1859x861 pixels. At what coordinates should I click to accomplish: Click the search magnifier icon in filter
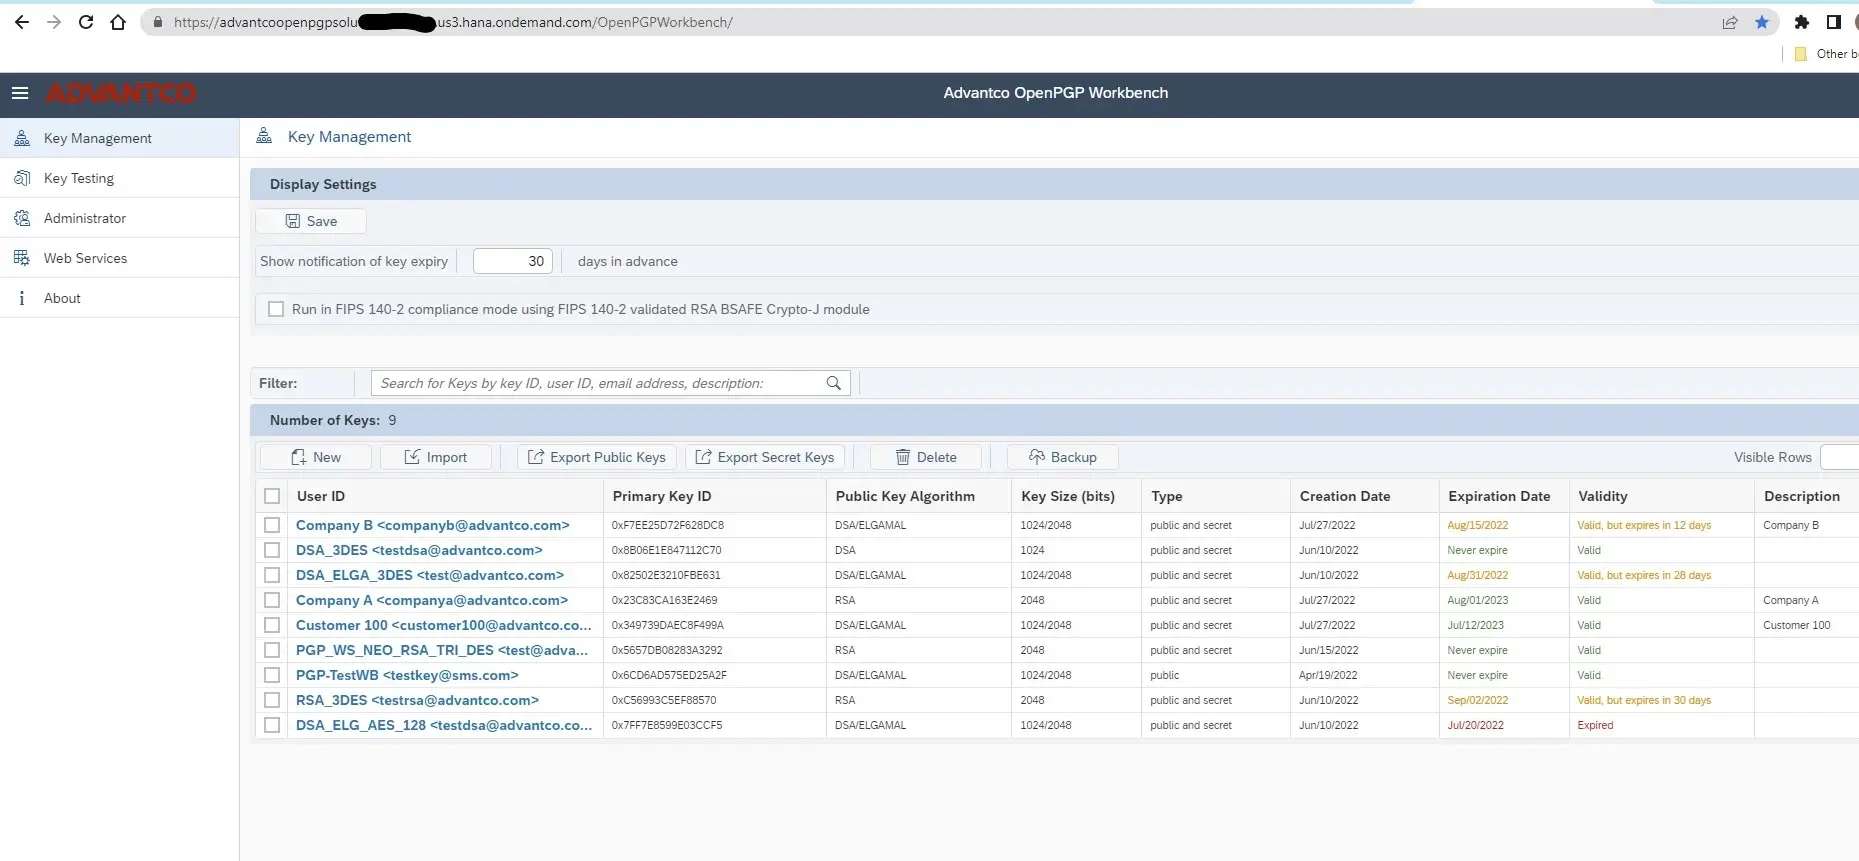(x=833, y=383)
